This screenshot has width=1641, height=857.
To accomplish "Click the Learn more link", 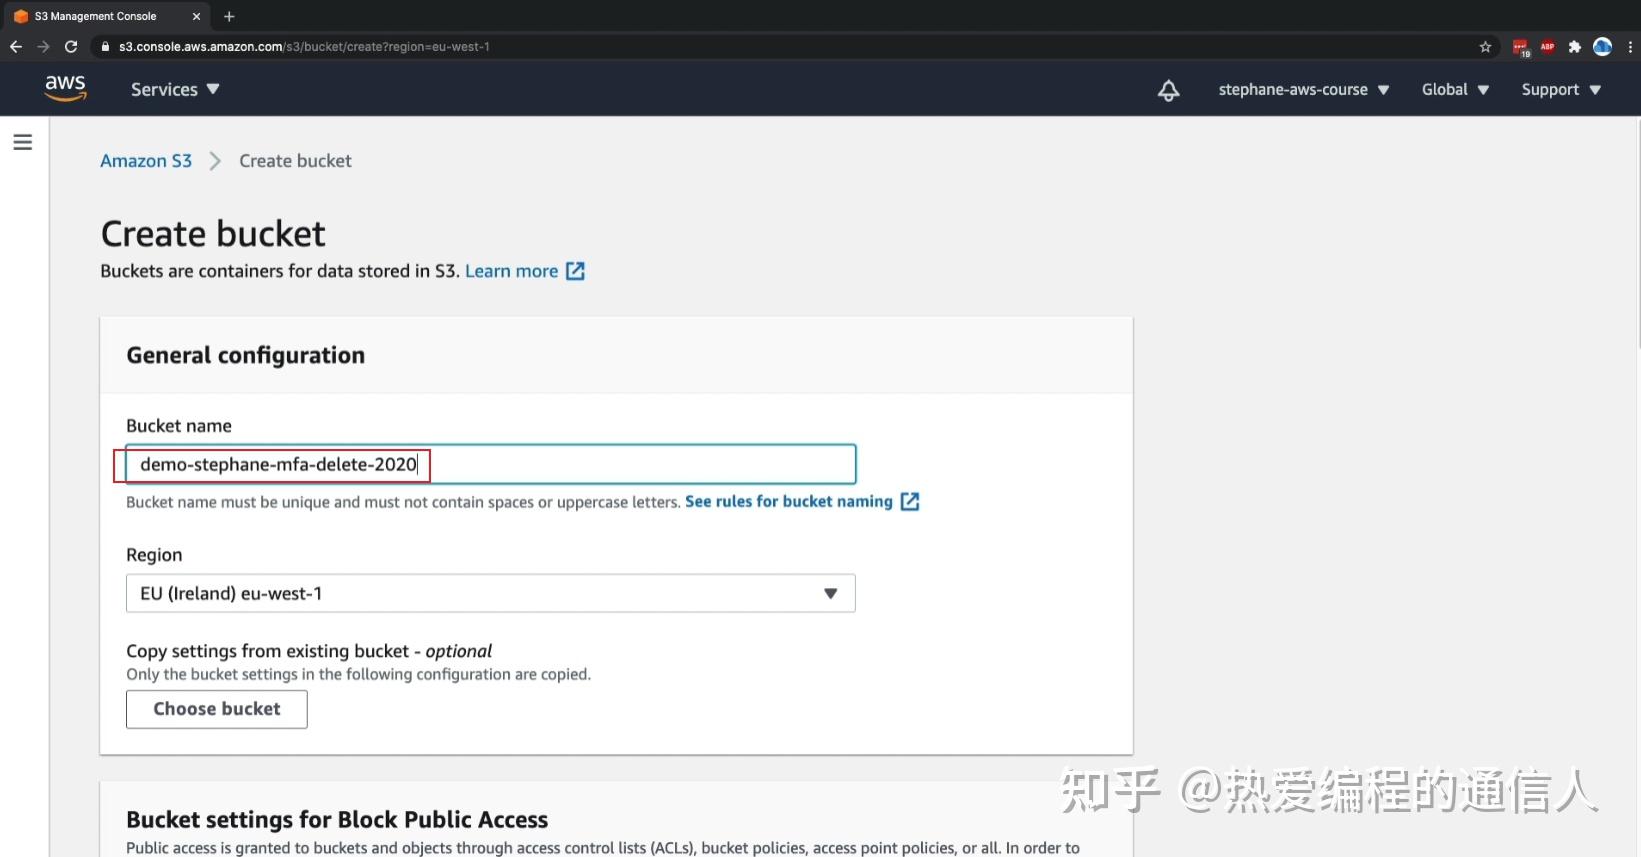I will (x=511, y=271).
